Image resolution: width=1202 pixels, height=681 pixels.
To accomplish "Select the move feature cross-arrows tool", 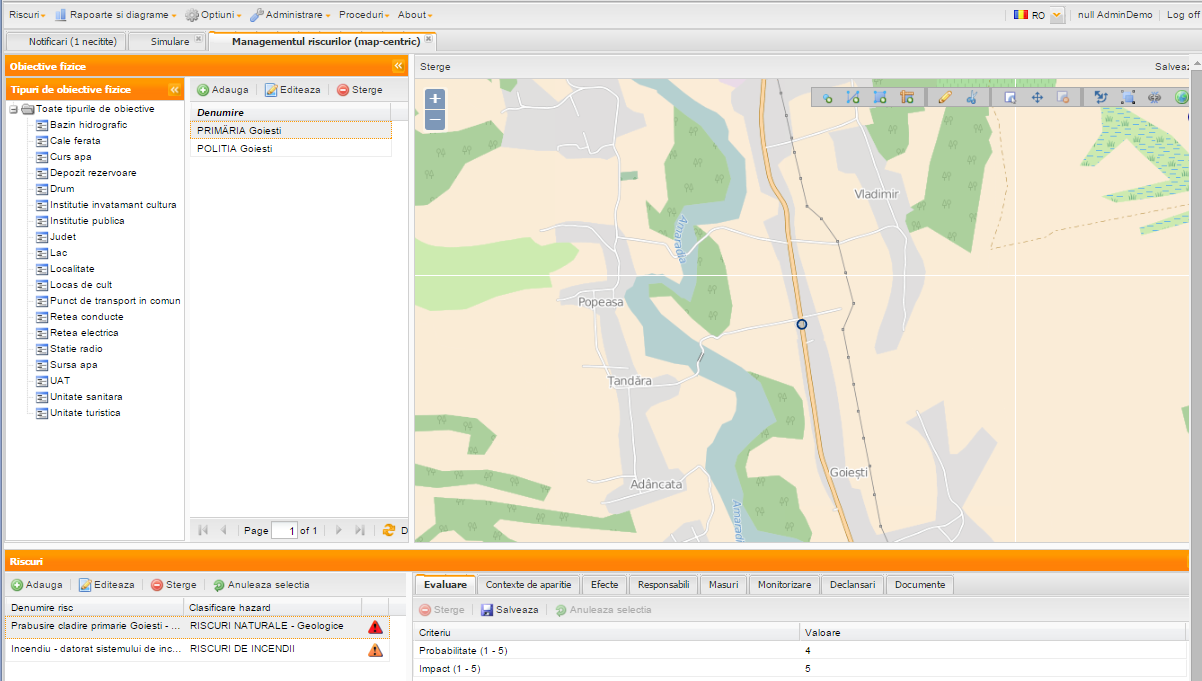I will (x=1037, y=97).
